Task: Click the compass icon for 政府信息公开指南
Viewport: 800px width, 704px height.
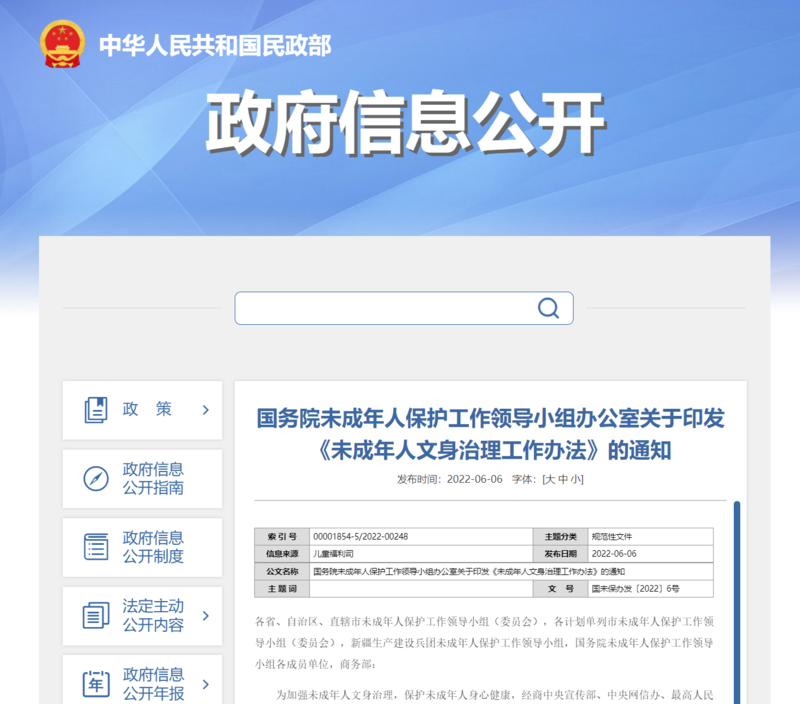Action: pyautogui.click(x=96, y=478)
